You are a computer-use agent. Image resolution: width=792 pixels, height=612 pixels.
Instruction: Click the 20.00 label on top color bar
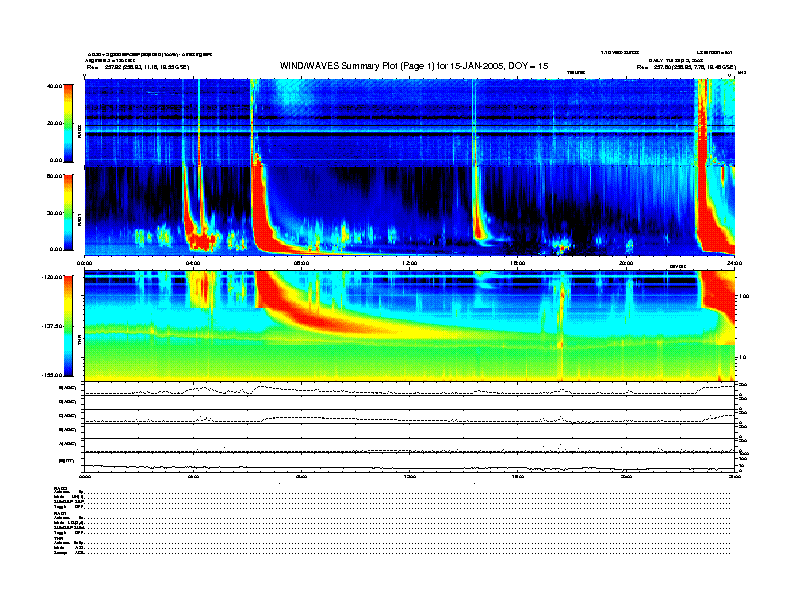tap(54, 123)
